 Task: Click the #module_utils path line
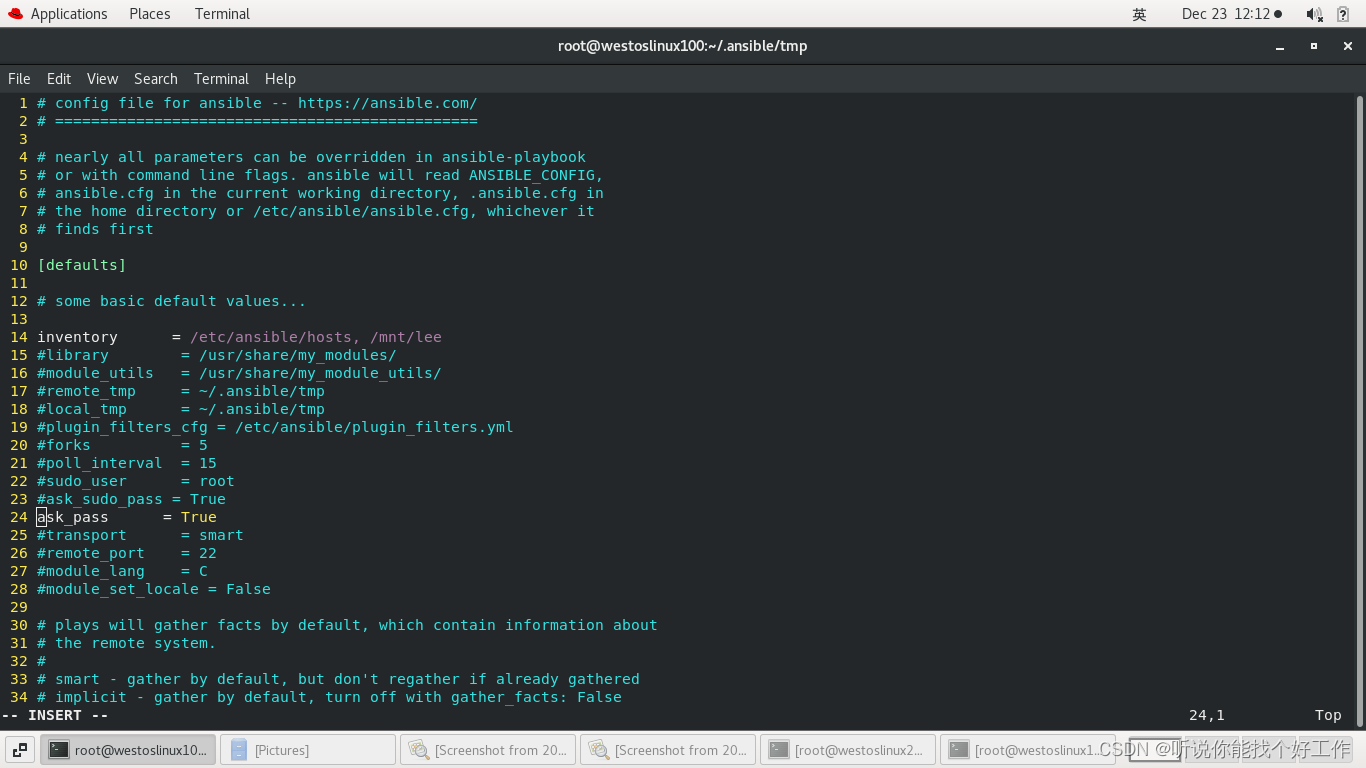(239, 373)
